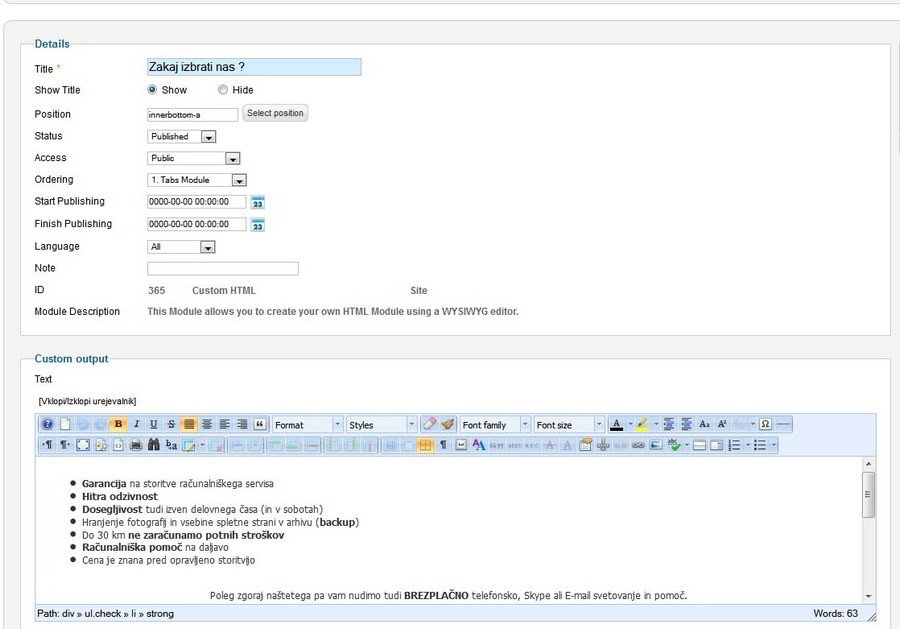This screenshot has width=900, height=629.
Task: Select the Hide radio button
Action: (223, 90)
